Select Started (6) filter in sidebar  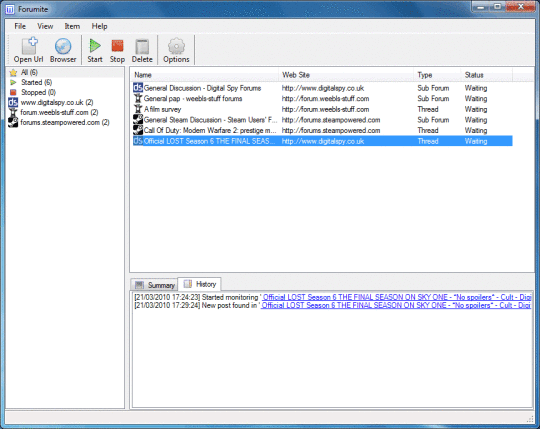click(37, 82)
